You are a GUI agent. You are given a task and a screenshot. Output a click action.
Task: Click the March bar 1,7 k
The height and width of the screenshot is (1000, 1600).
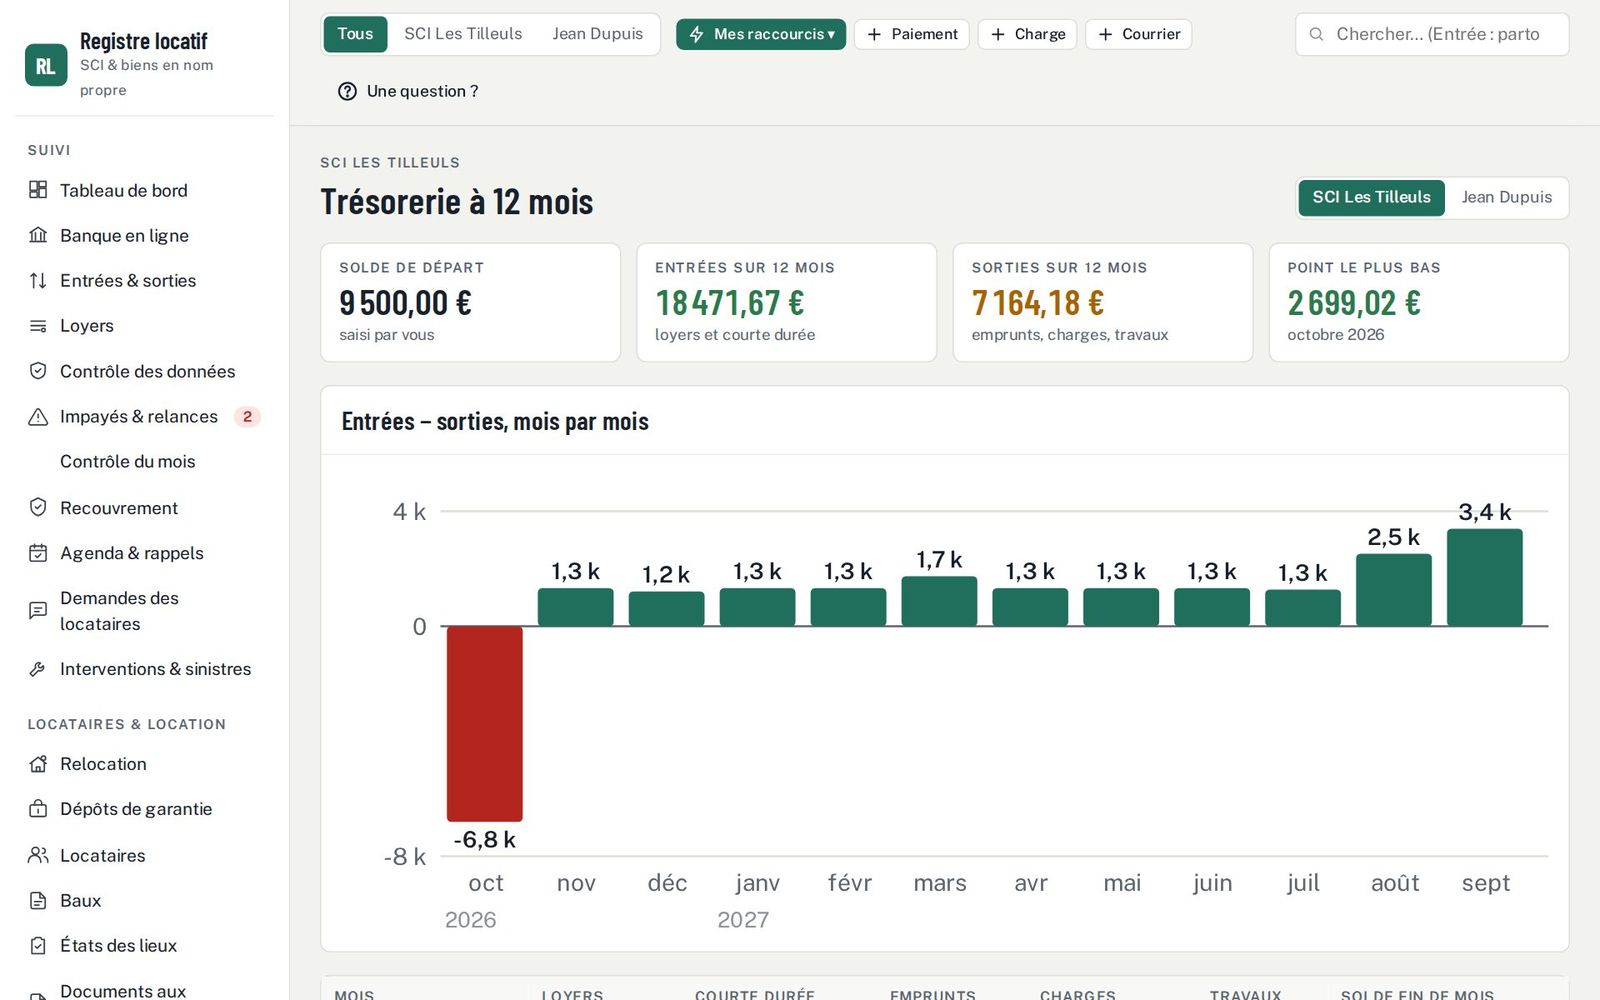[x=939, y=601]
